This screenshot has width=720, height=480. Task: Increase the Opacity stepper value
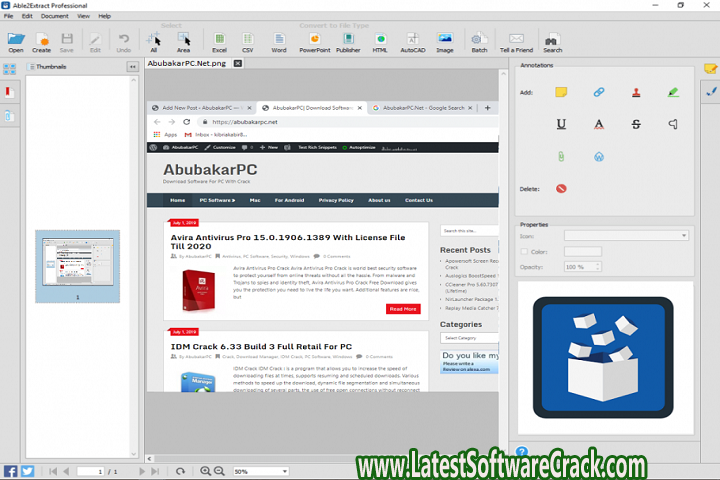(597, 264)
